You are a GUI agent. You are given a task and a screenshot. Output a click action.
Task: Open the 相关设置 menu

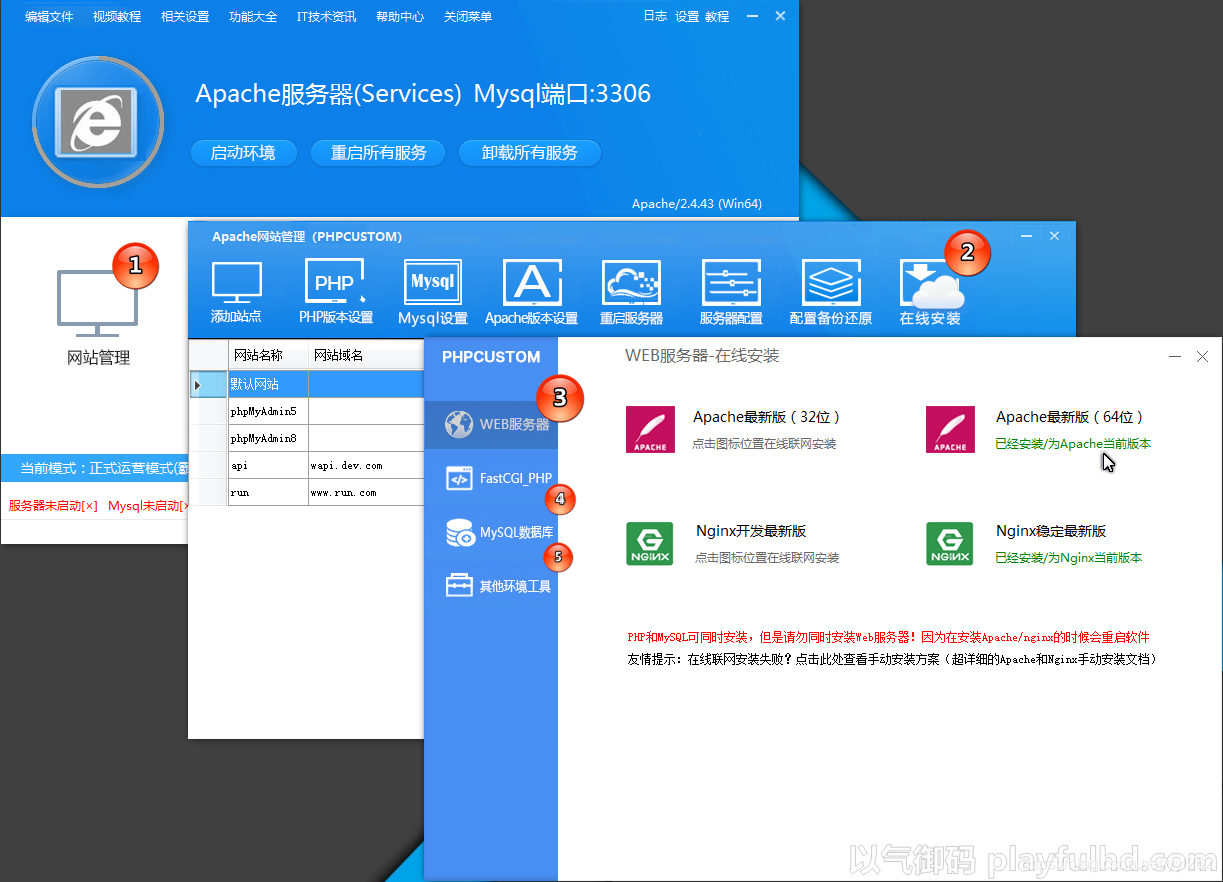coord(185,17)
